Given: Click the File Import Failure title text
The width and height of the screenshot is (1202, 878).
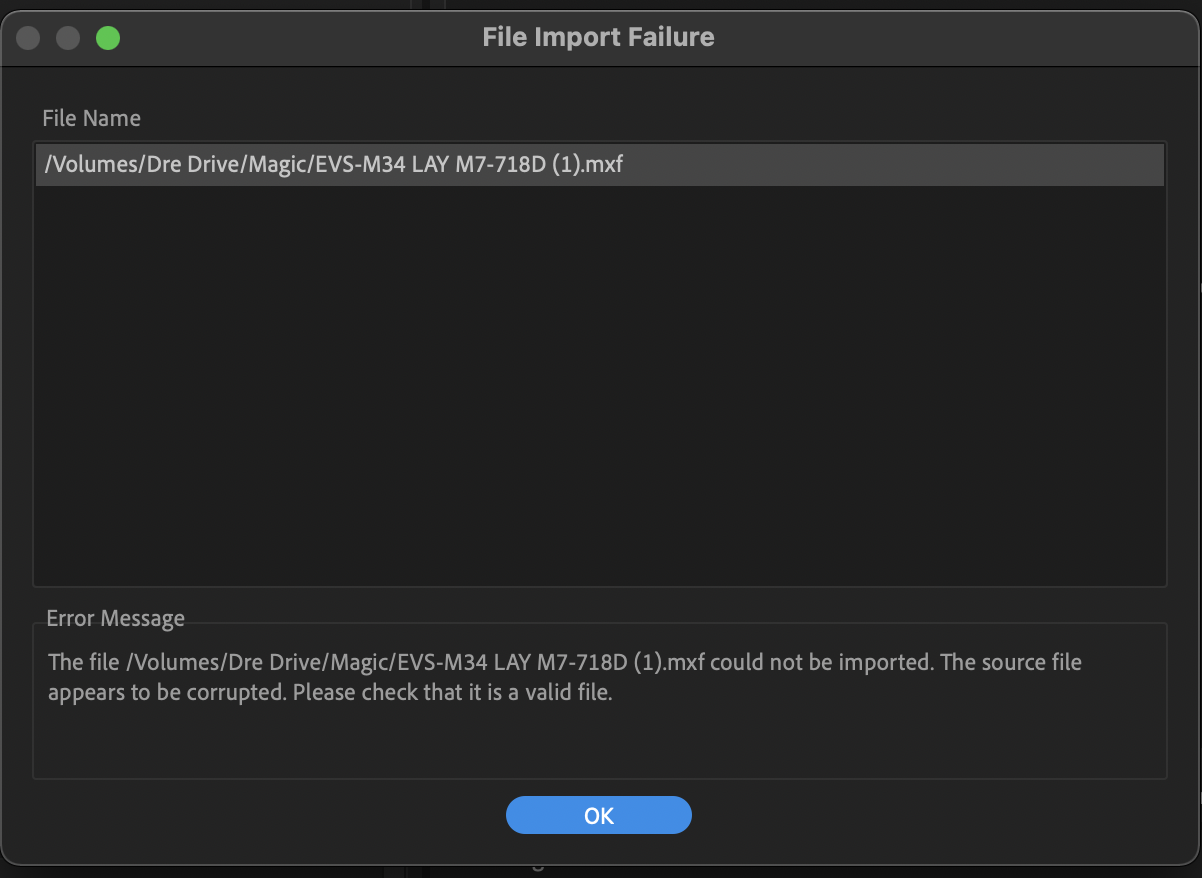Looking at the screenshot, I should coord(598,38).
